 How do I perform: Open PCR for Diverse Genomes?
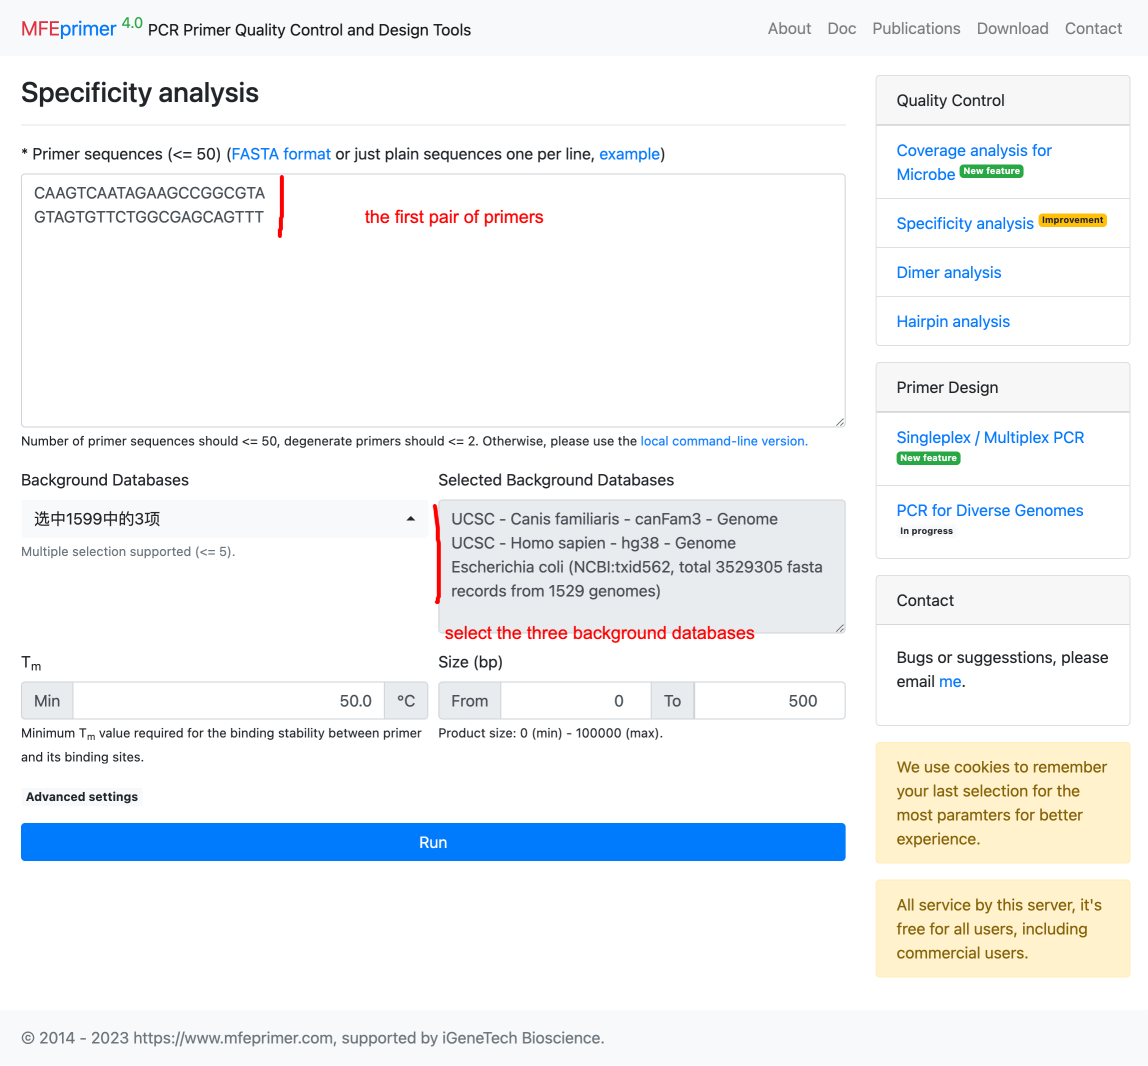pos(990,510)
